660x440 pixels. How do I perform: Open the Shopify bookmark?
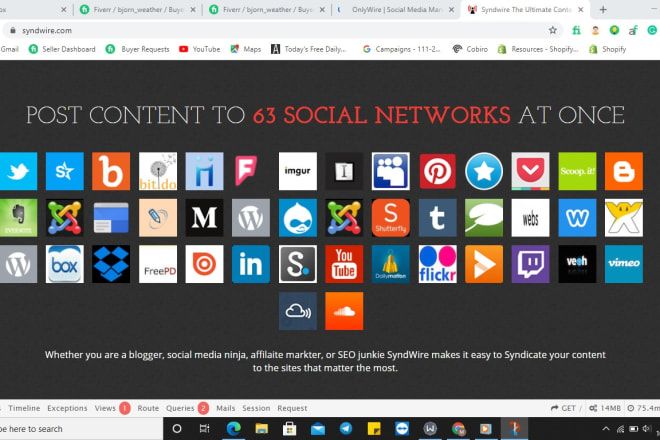point(607,49)
